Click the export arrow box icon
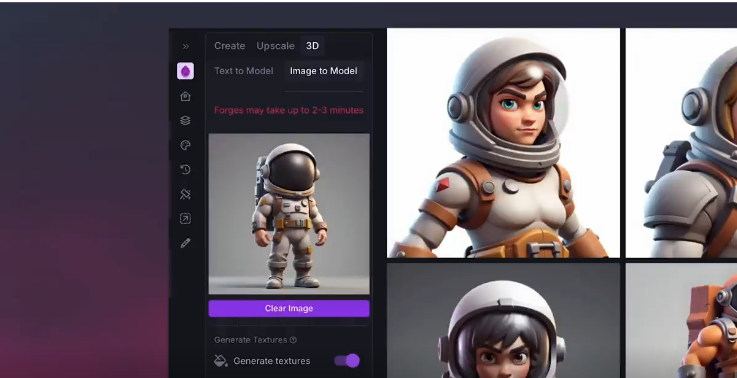737x378 pixels. click(186, 219)
